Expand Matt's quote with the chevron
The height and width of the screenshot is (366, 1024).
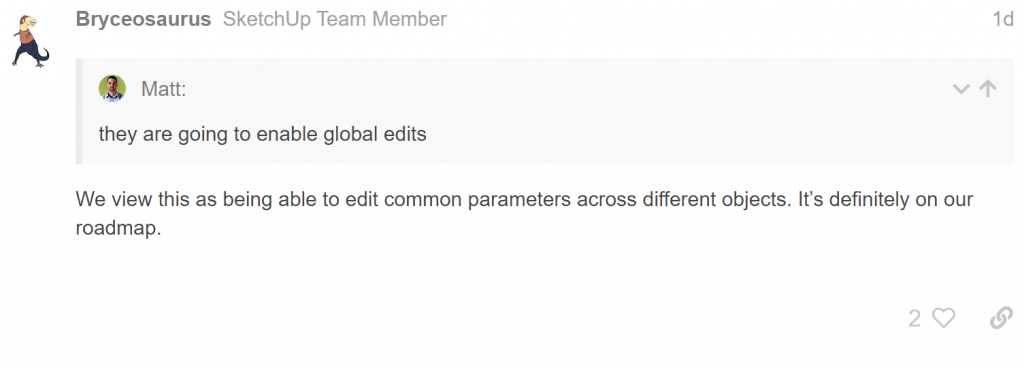point(961,89)
